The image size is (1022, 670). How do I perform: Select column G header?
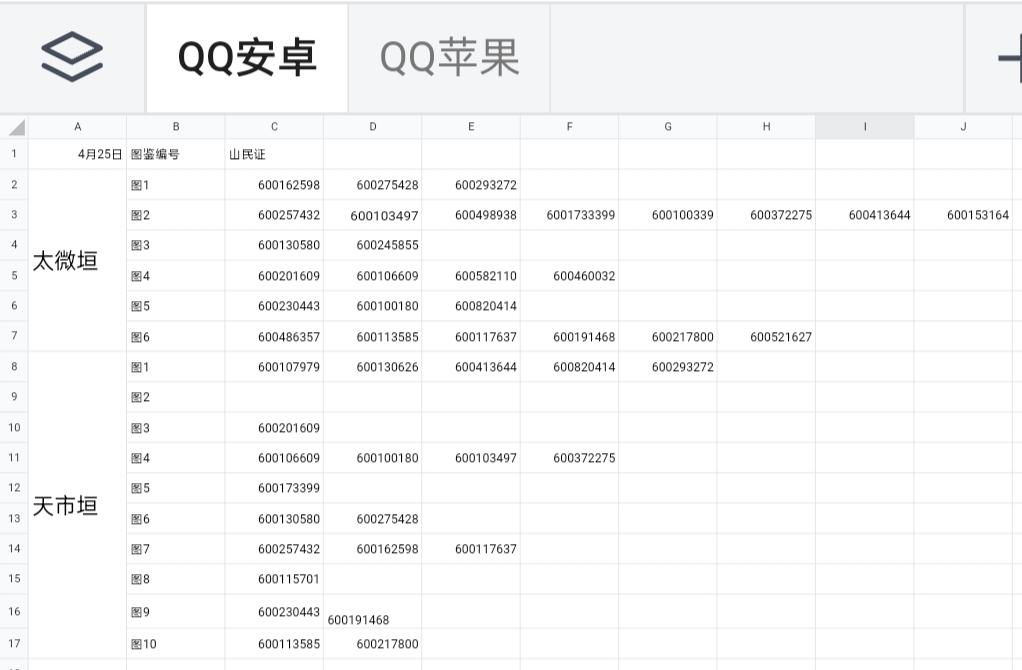tap(668, 126)
